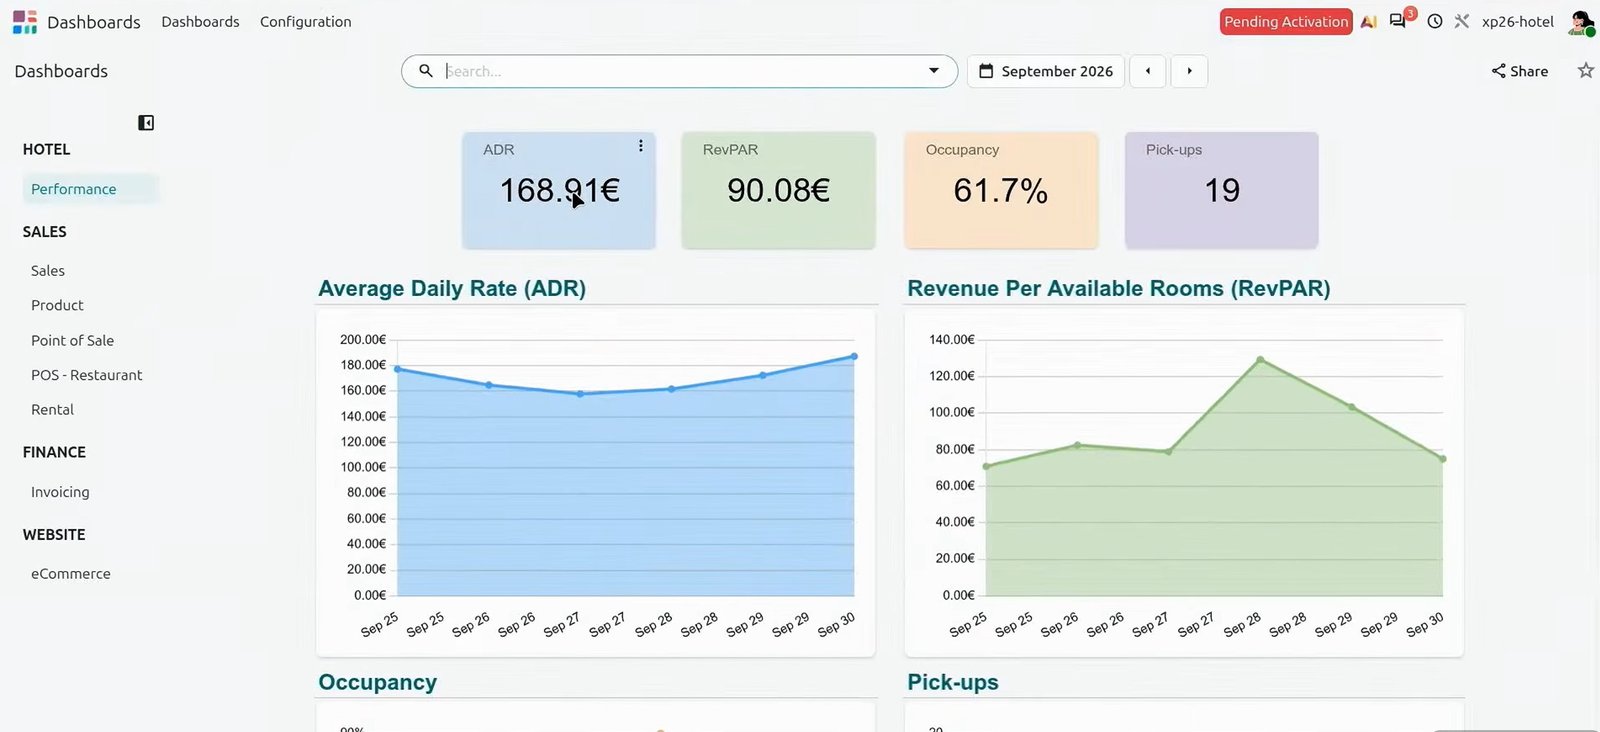Open the Dashboards menu in top bar
Image resolution: width=1600 pixels, height=732 pixels.
coord(200,22)
